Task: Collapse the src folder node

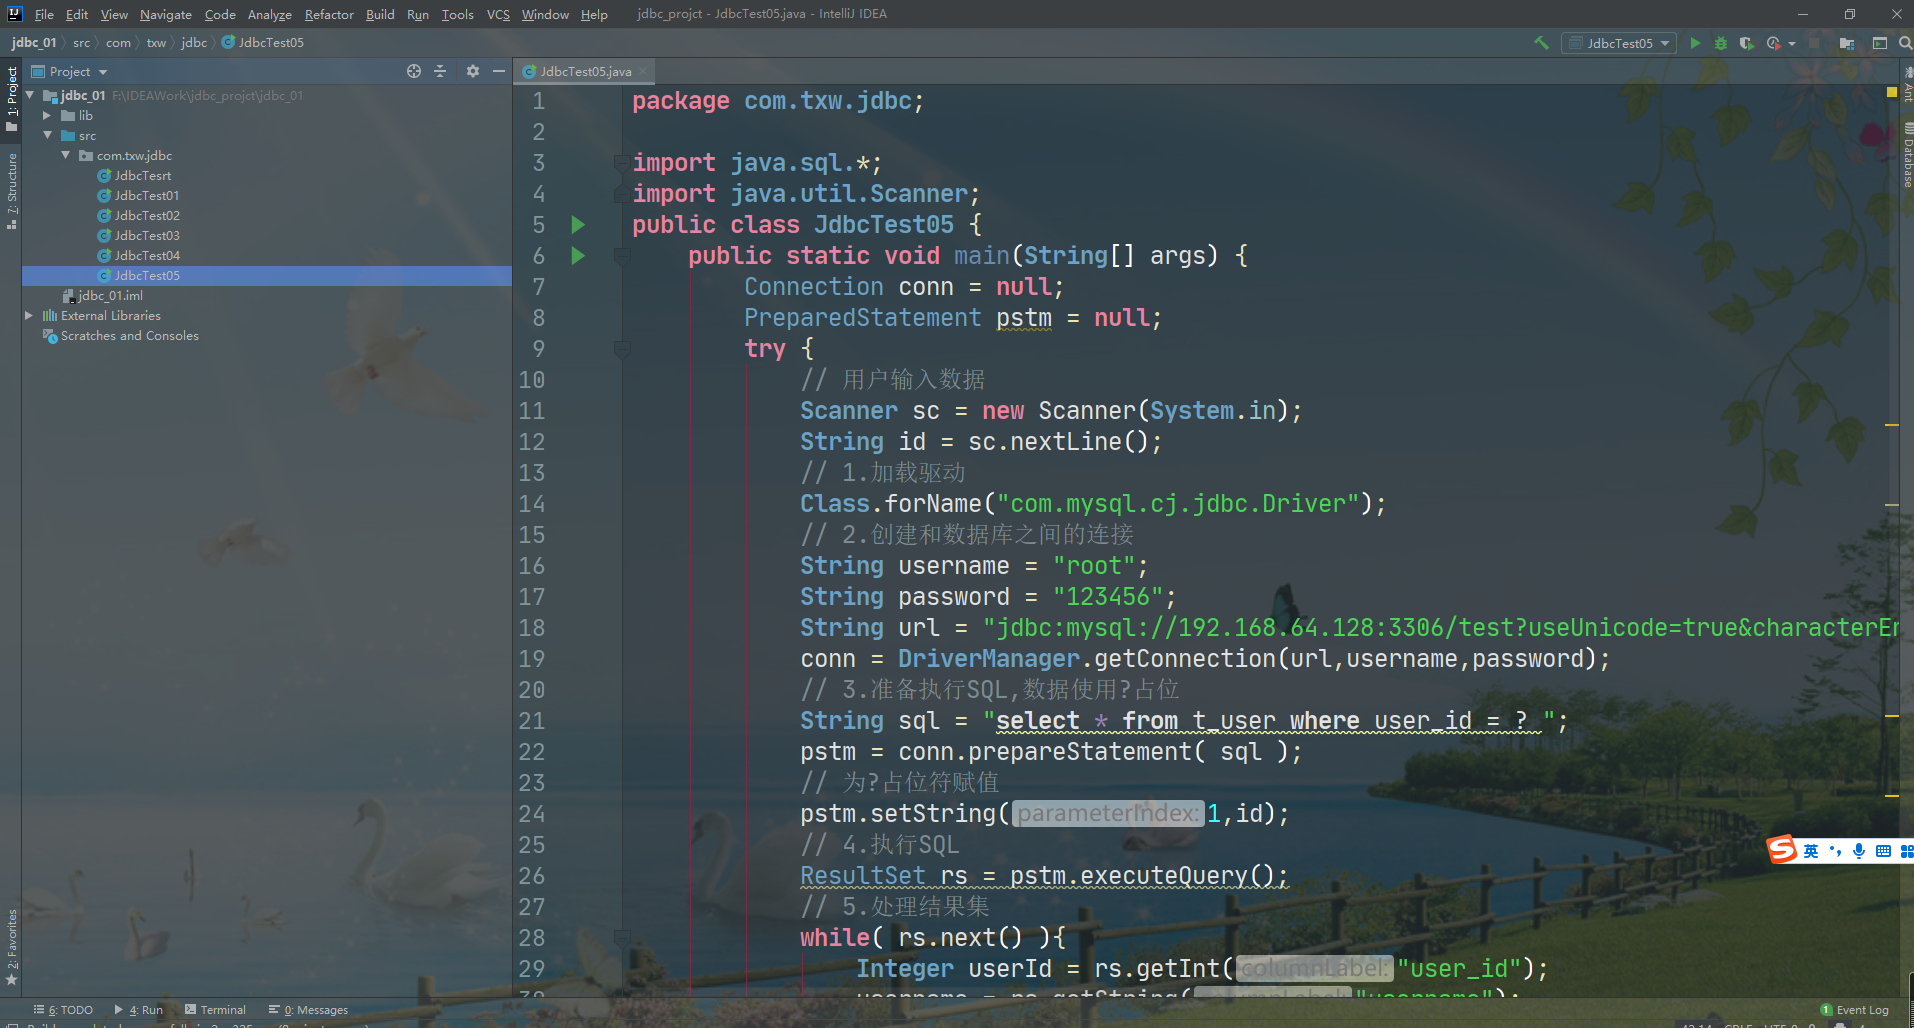Action: (47, 135)
